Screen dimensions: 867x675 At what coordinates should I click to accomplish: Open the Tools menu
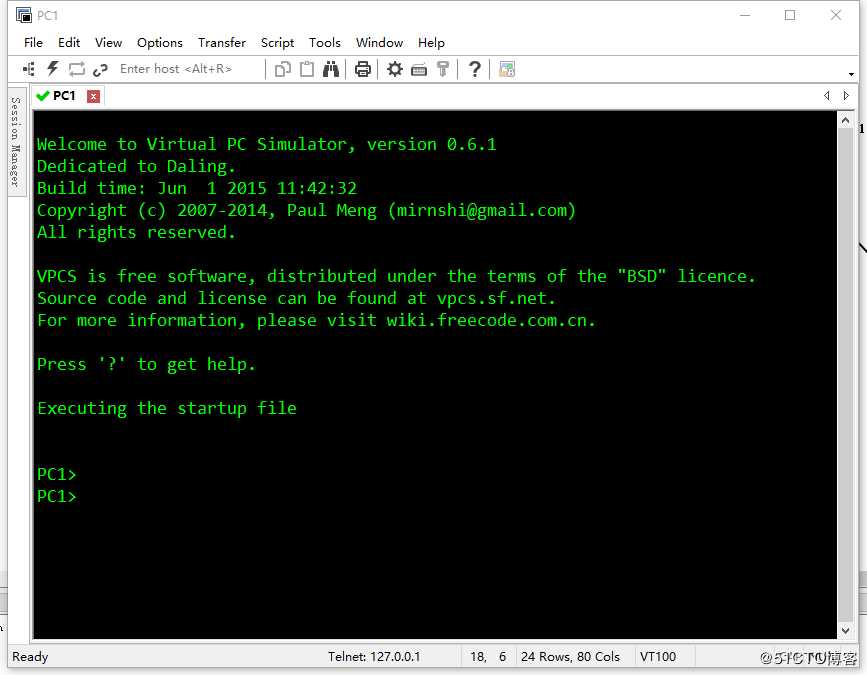(325, 43)
